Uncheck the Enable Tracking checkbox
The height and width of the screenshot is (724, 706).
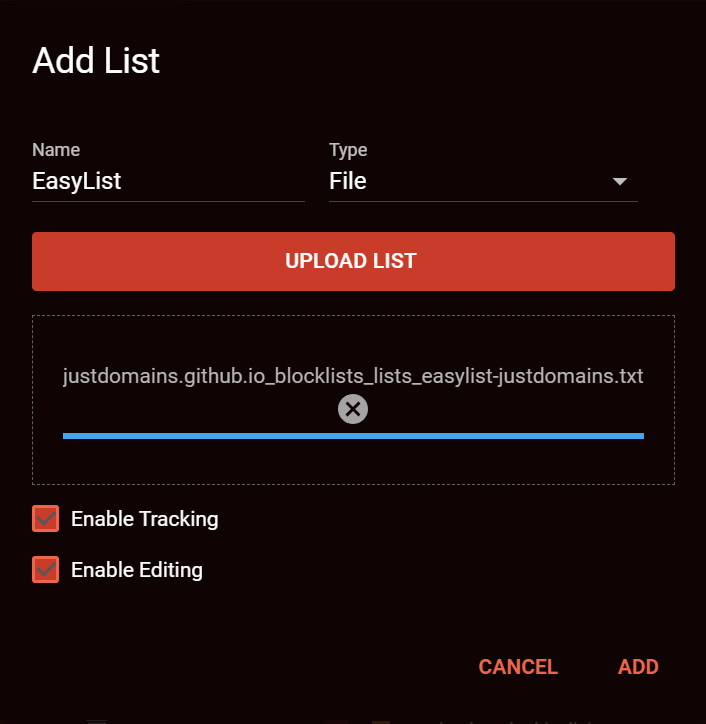coord(45,519)
